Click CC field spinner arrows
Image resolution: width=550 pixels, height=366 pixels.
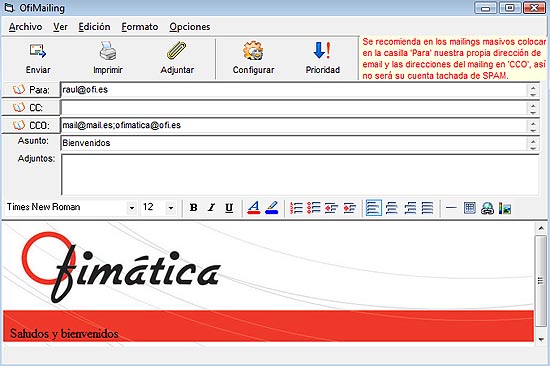[x=533, y=108]
